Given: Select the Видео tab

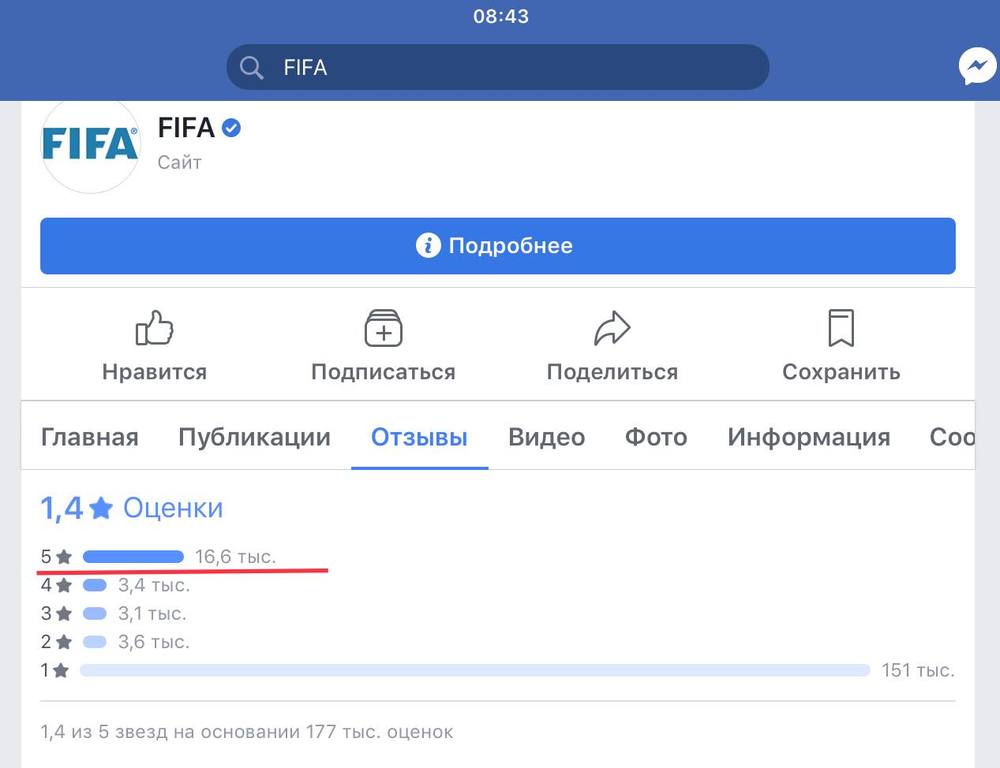Looking at the screenshot, I should [x=546, y=437].
